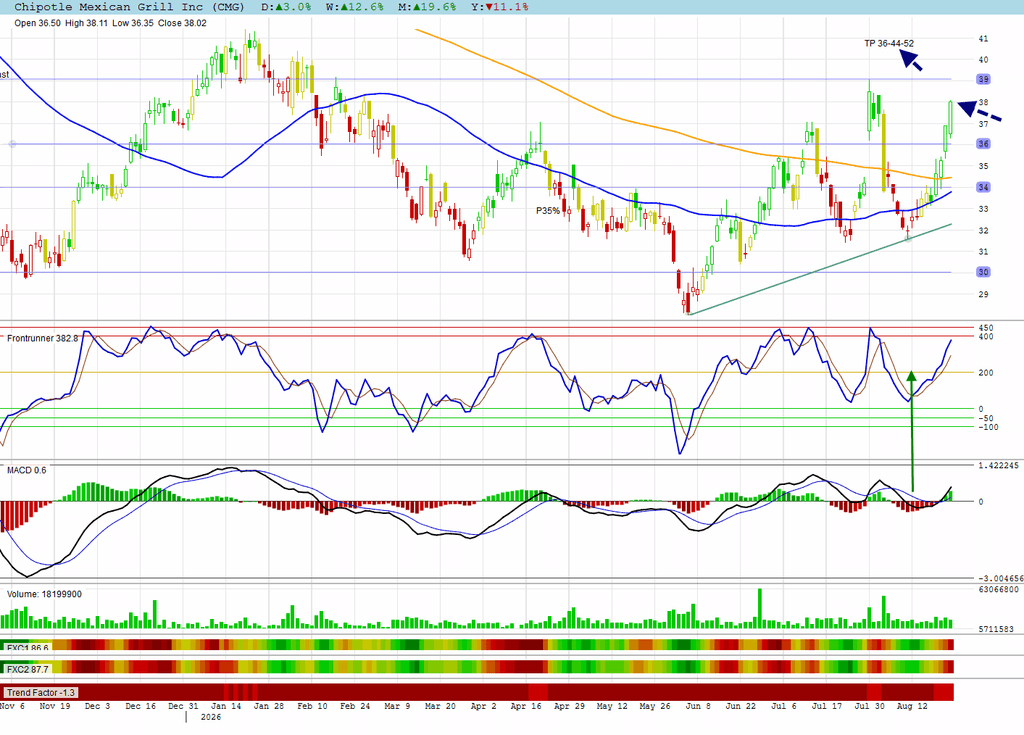The width and height of the screenshot is (1024, 735).
Task: Click the FXC2 87.7 strip label
Action: (27, 670)
